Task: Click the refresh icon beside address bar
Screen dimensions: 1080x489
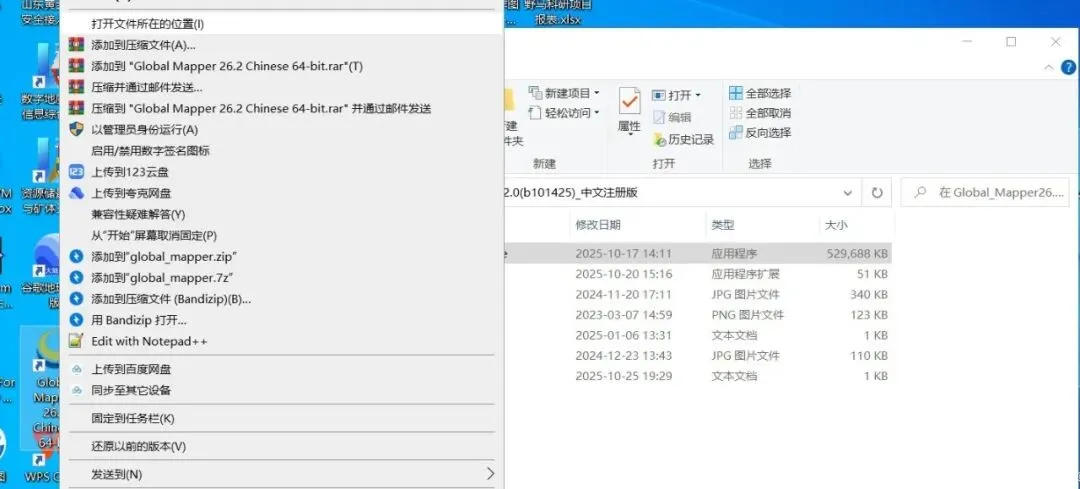Action: pyautogui.click(x=877, y=193)
